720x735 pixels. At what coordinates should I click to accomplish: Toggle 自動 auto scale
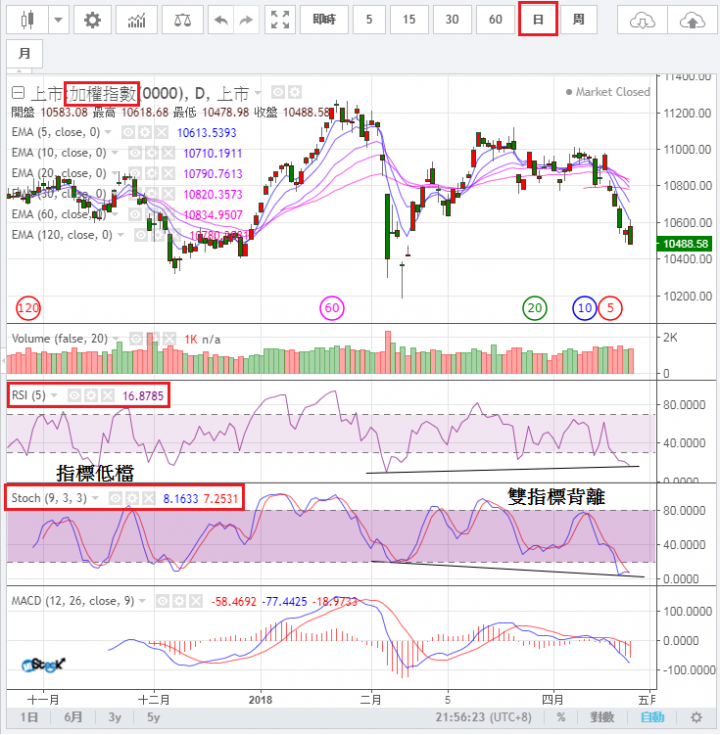(652, 717)
